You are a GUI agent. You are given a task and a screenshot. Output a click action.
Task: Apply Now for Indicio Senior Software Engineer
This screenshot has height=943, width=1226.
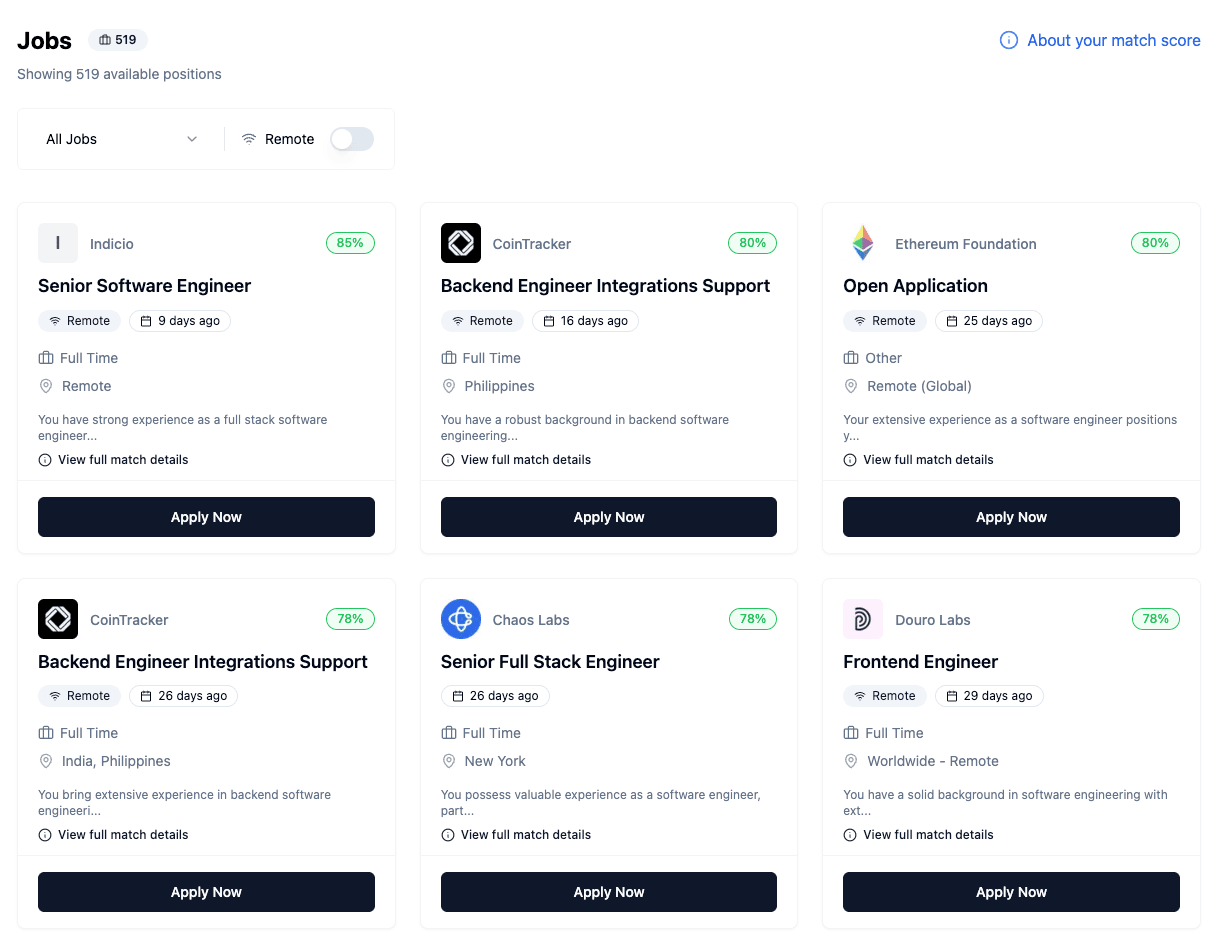pyautogui.click(x=206, y=517)
